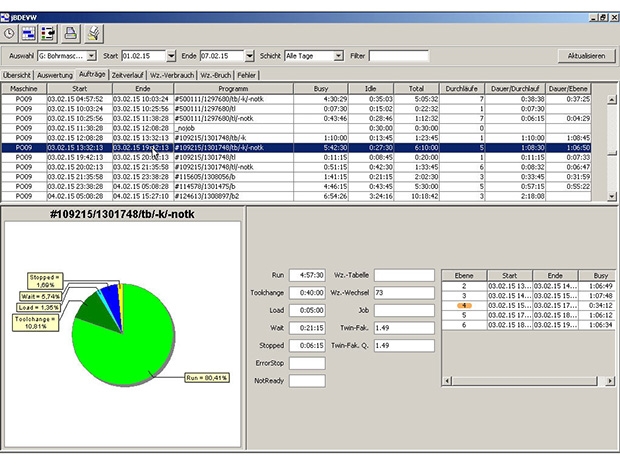Image resolution: width=620 pixels, height=465 pixels.
Task: Click the list view toolbar icon
Action: coord(48,33)
